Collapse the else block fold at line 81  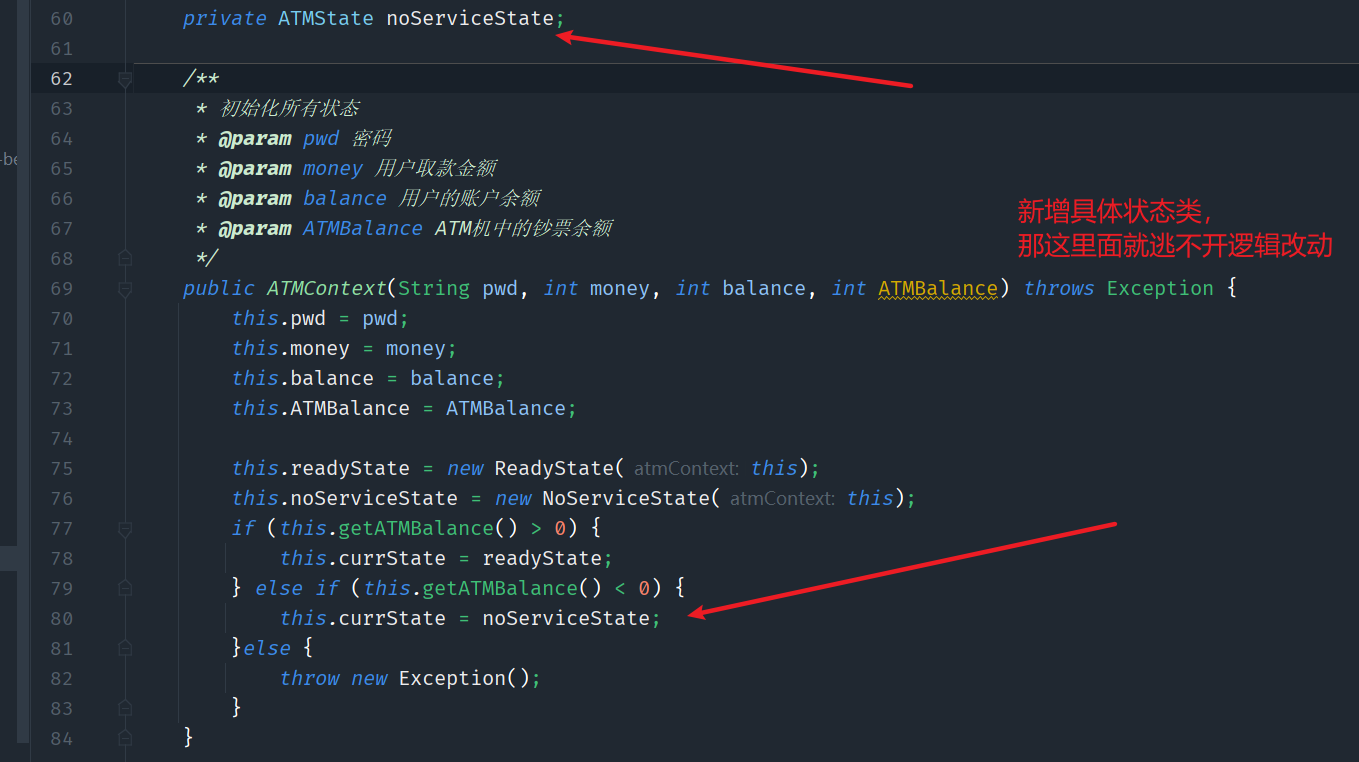[125, 648]
